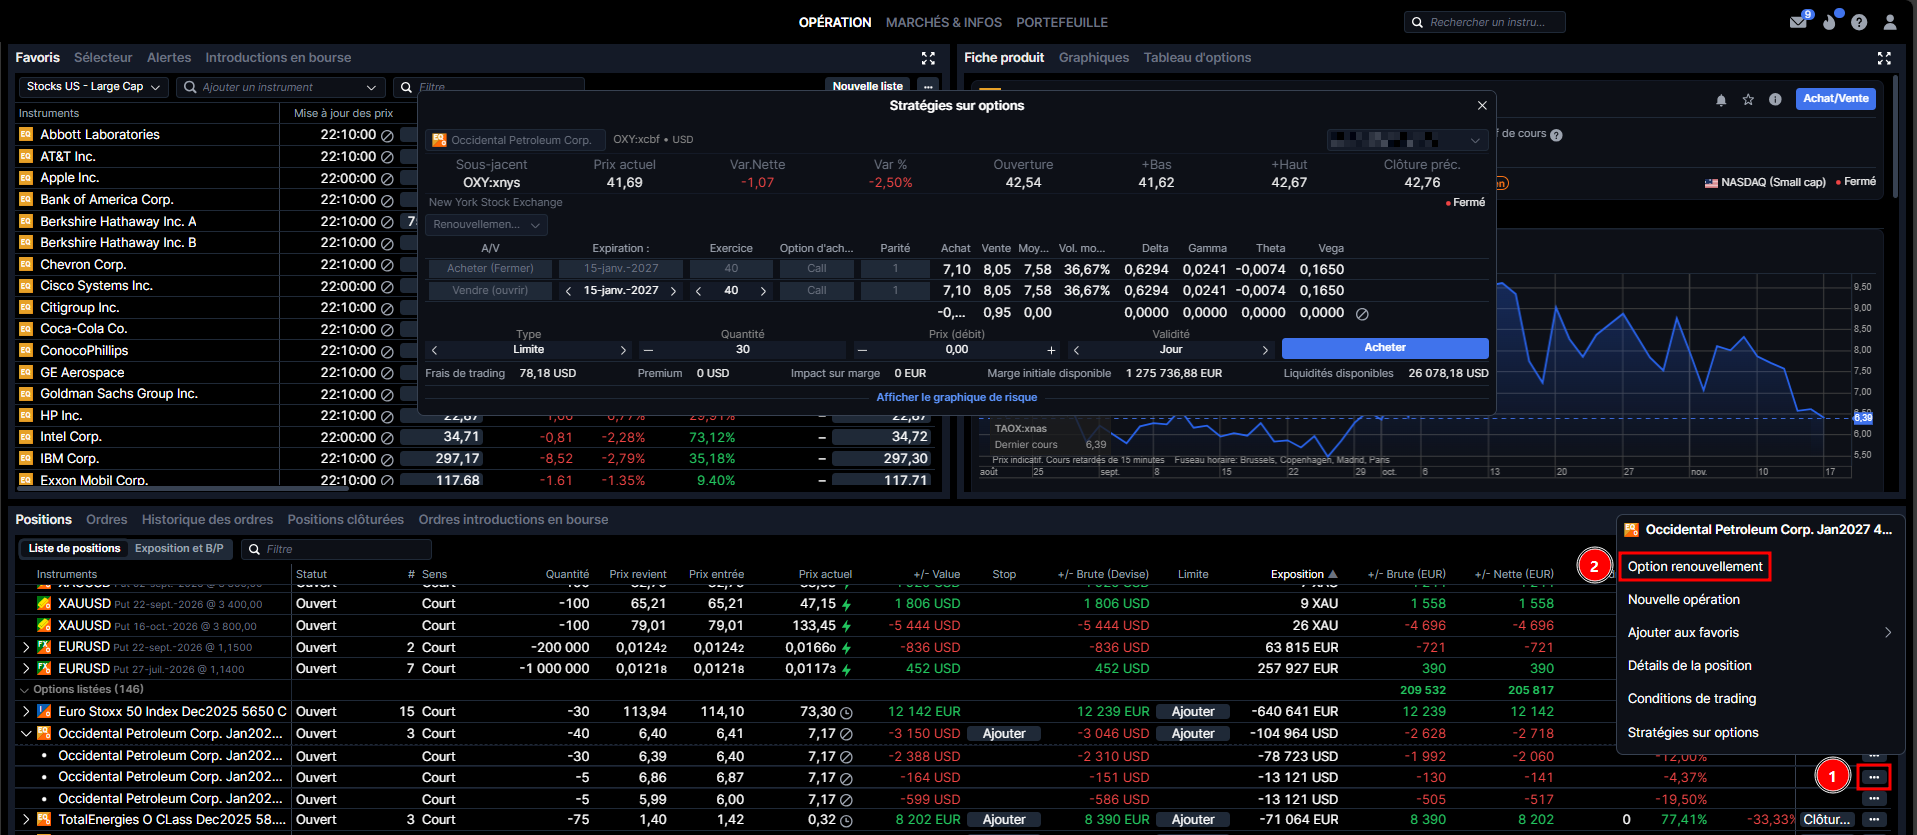Select the Liste de positions view
The height and width of the screenshot is (835, 1917).
pyautogui.click(x=74, y=549)
